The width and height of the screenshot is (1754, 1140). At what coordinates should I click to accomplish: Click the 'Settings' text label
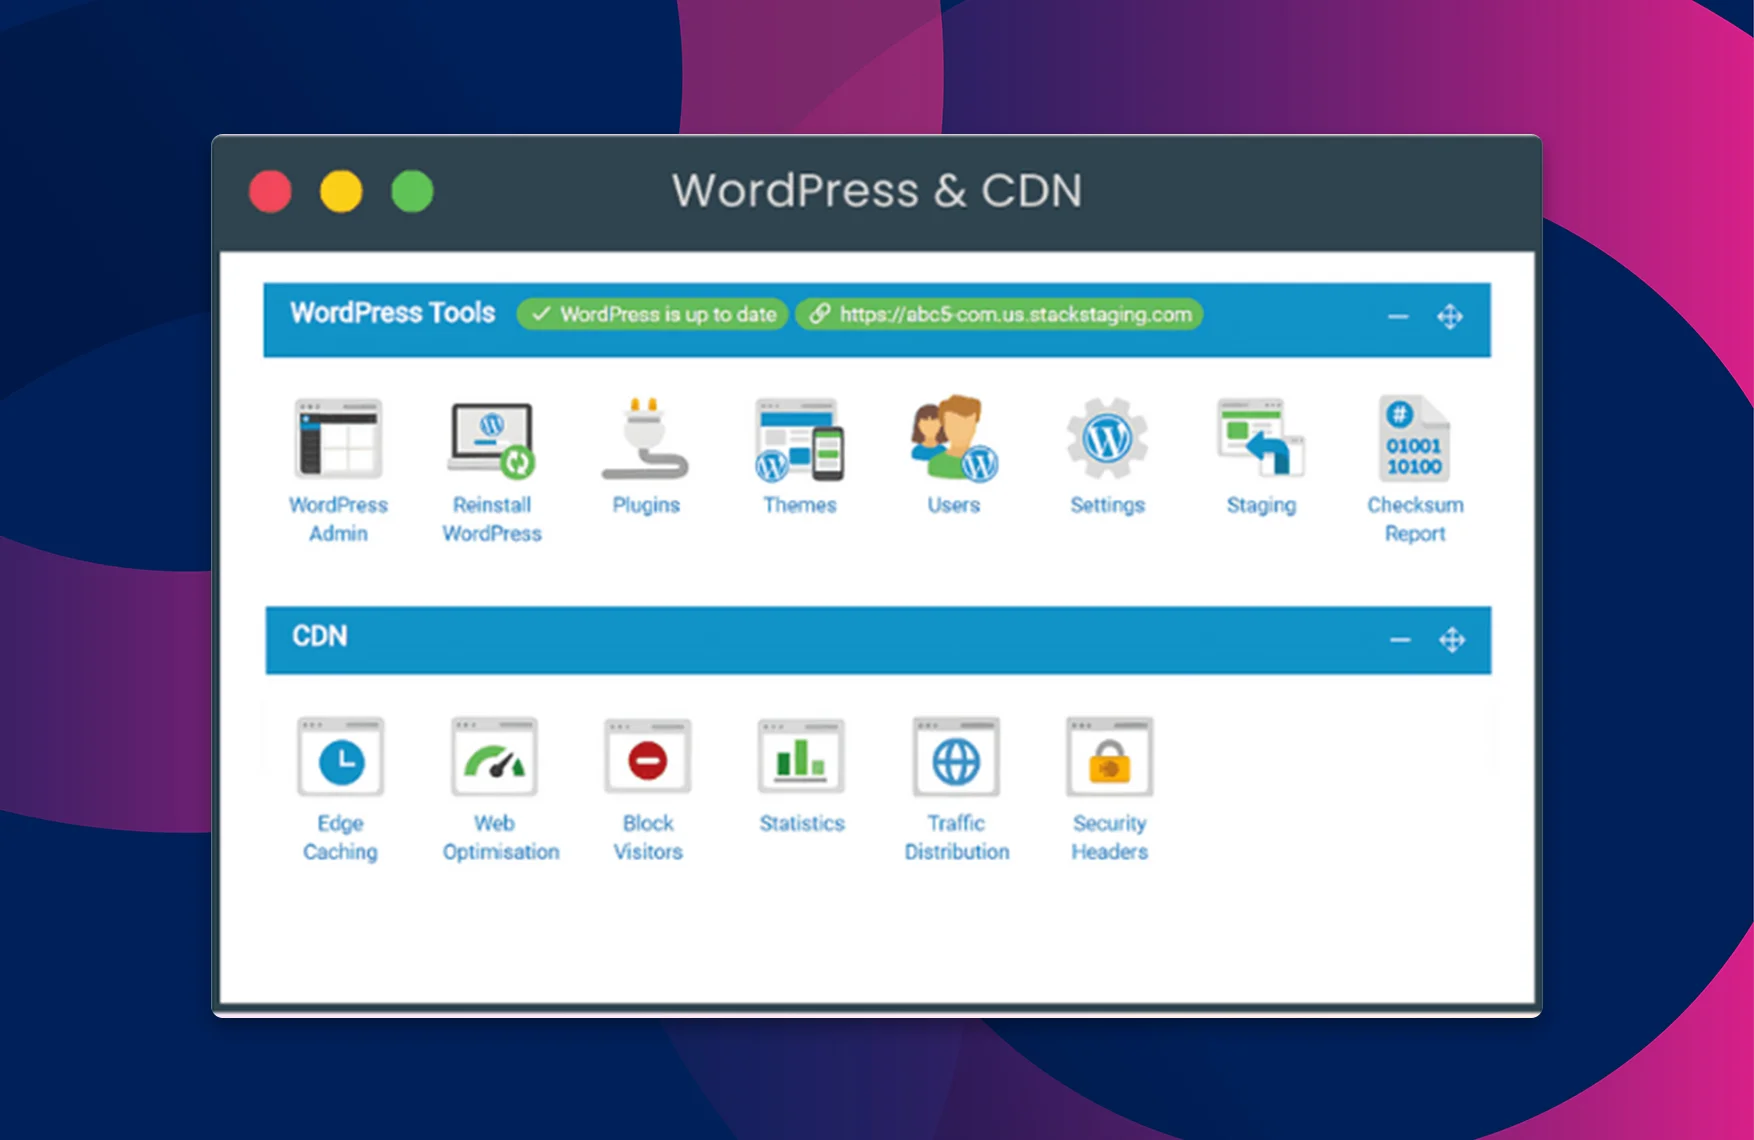pyautogui.click(x=1107, y=505)
